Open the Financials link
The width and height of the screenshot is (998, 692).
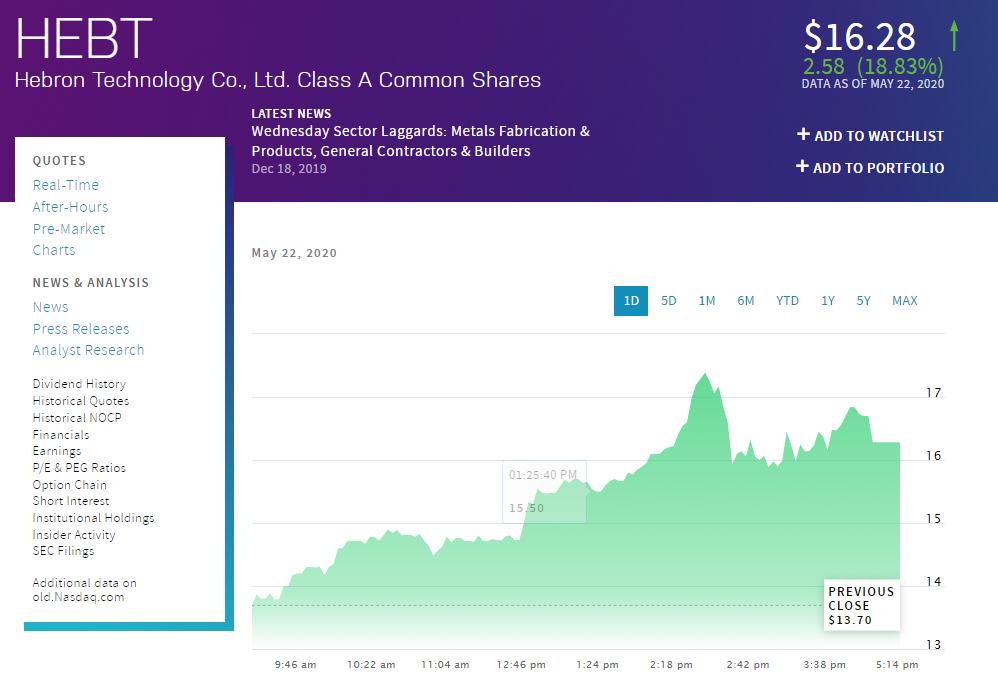coord(60,435)
